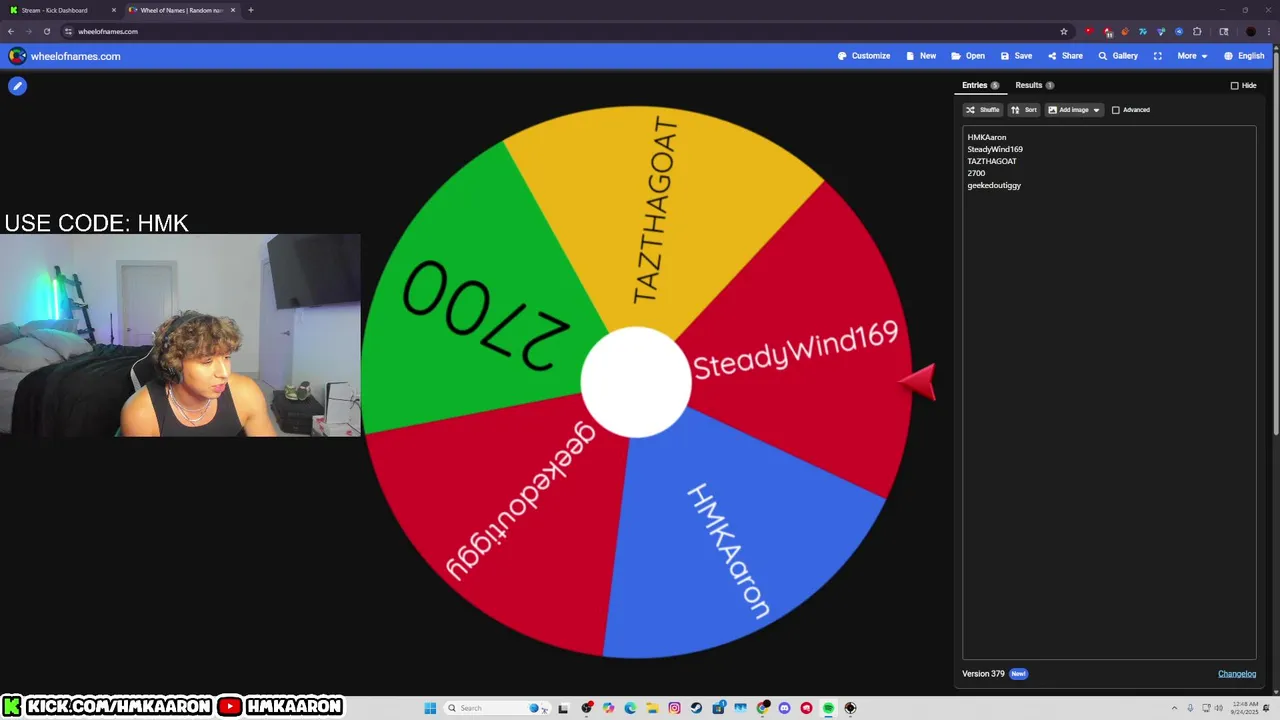Open a new browser tab
Viewport: 1280px width, 720px height.
point(251,10)
